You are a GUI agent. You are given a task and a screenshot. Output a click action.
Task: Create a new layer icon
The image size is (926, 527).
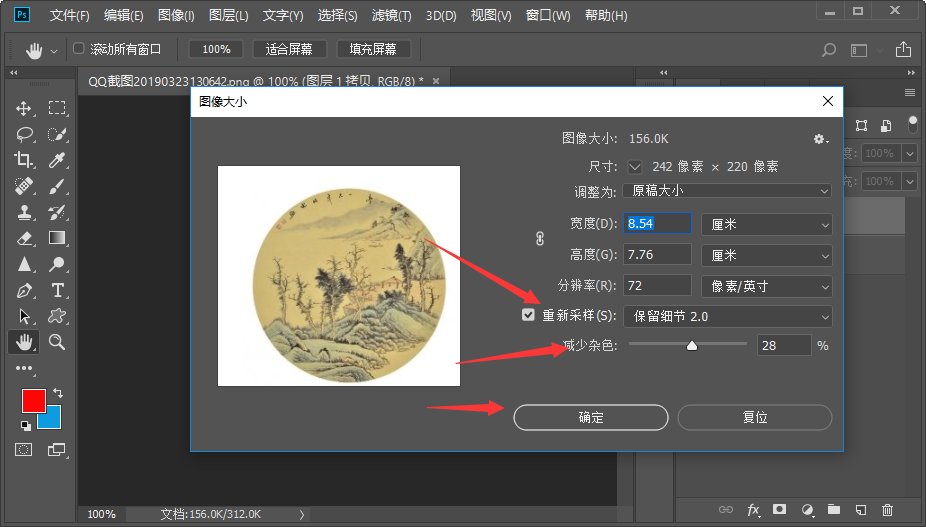861,509
